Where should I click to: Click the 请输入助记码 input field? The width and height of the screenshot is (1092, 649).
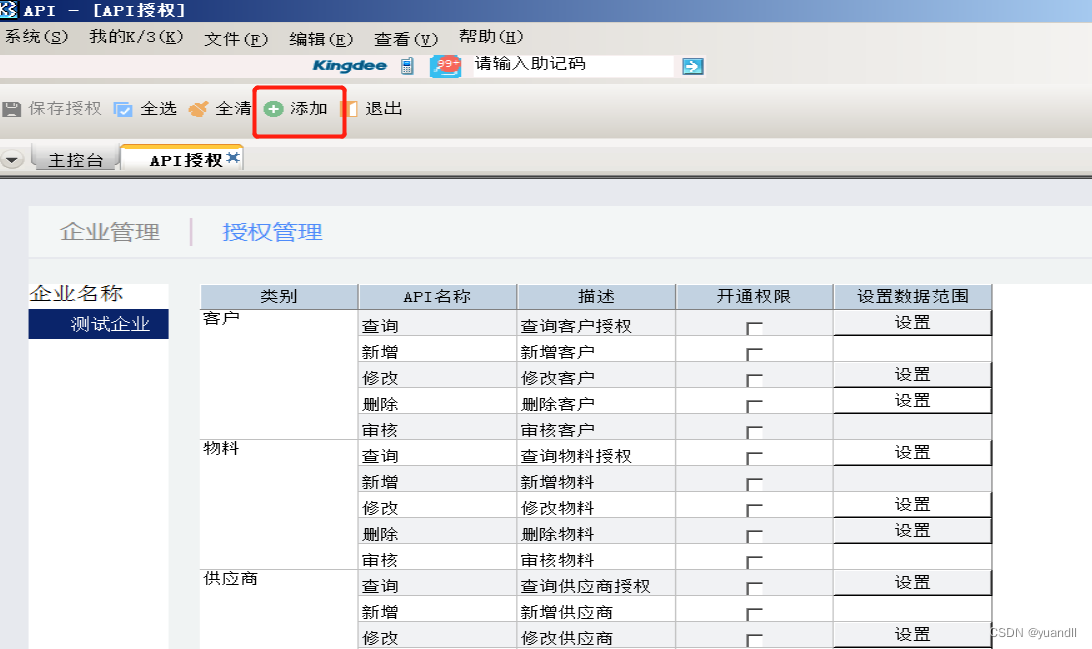[570, 66]
